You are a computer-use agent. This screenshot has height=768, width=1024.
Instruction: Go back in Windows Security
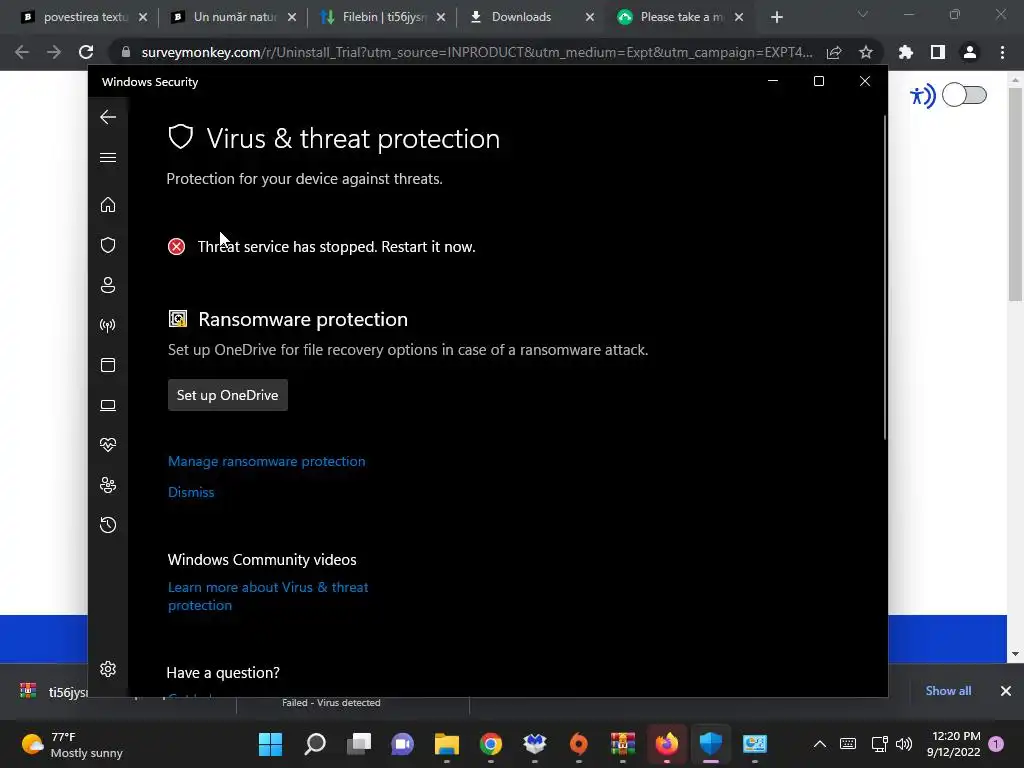pyautogui.click(x=108, y=118)
